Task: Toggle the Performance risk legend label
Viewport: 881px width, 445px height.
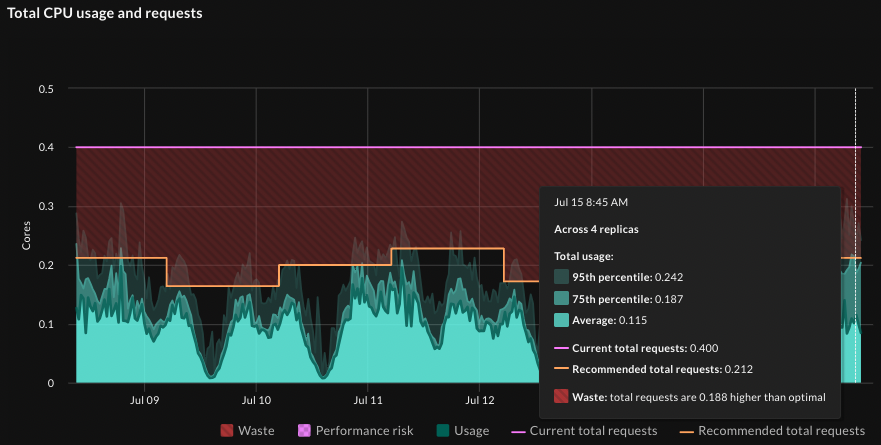Action: 364,431
